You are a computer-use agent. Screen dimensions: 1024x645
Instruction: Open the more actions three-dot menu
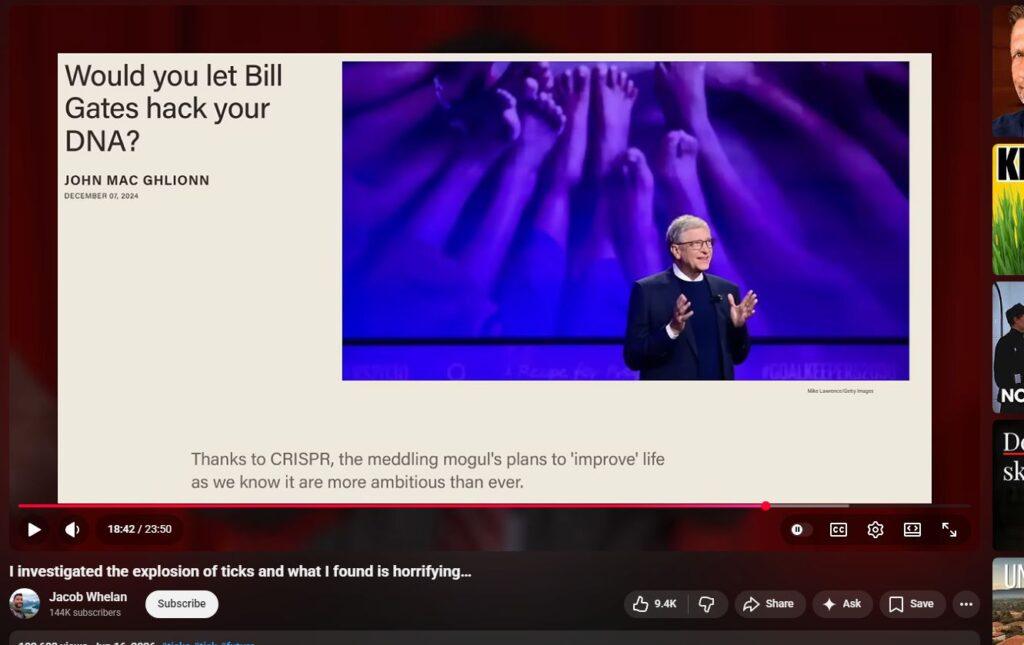tap(967, 604)
